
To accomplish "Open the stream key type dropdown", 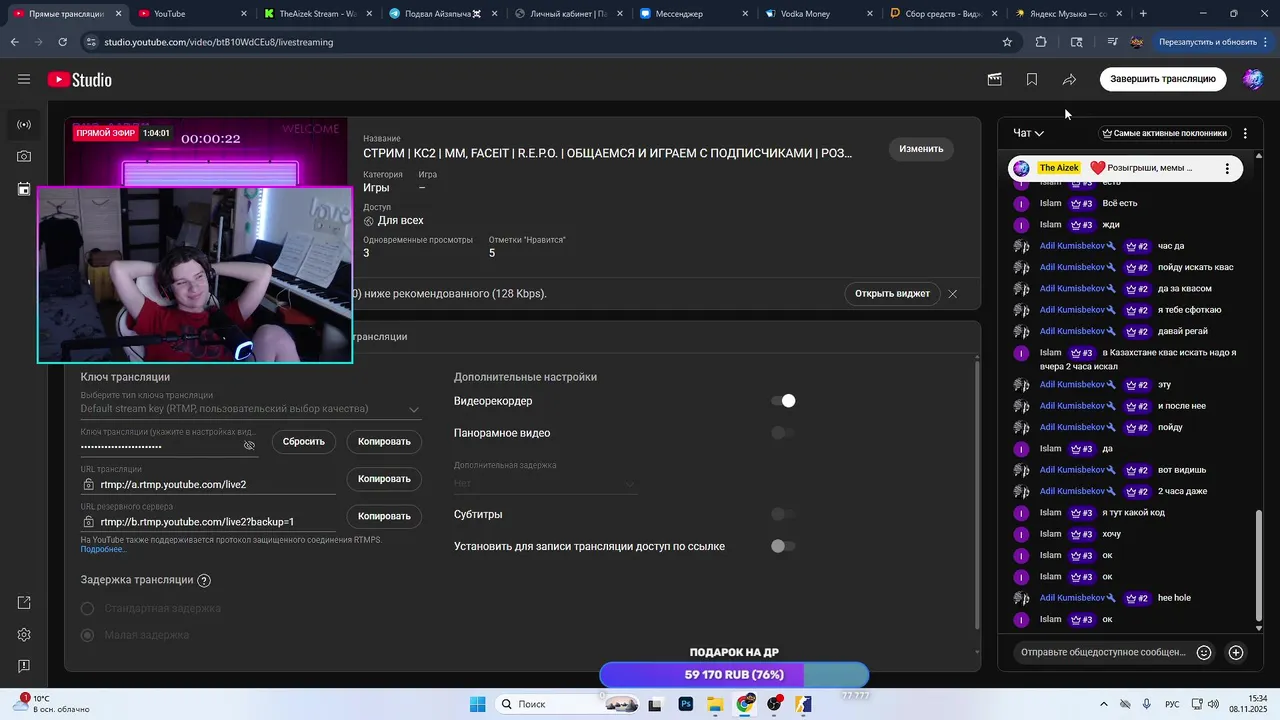I will [x=251, y=409].
